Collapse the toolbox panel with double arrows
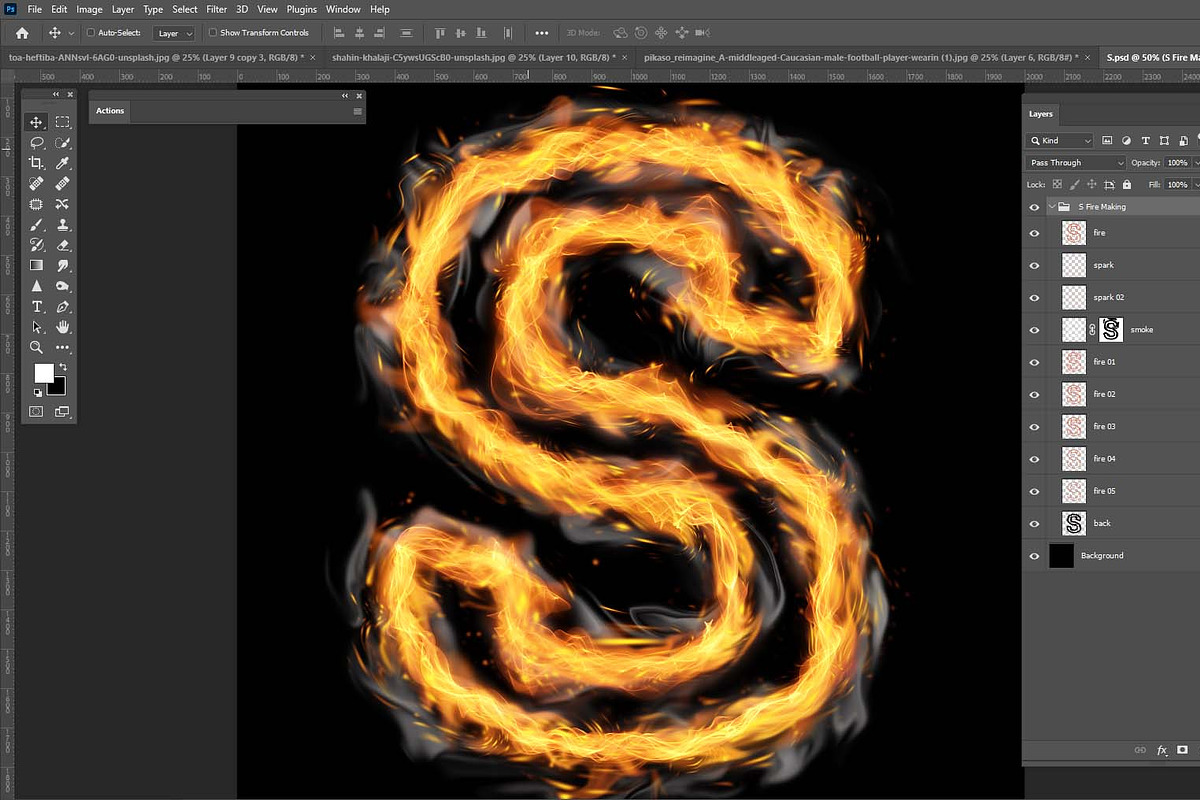 (x=56, y=94)
